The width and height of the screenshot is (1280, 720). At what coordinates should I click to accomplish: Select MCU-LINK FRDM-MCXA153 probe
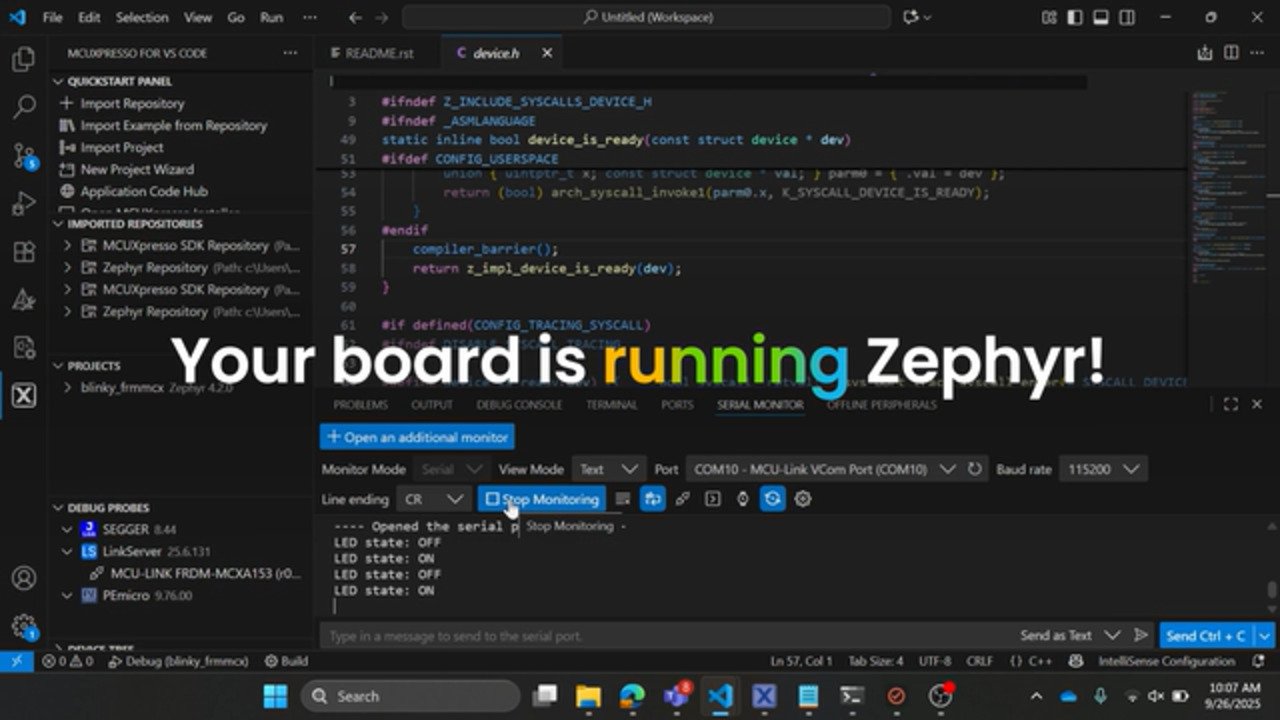tap(204, 573)
